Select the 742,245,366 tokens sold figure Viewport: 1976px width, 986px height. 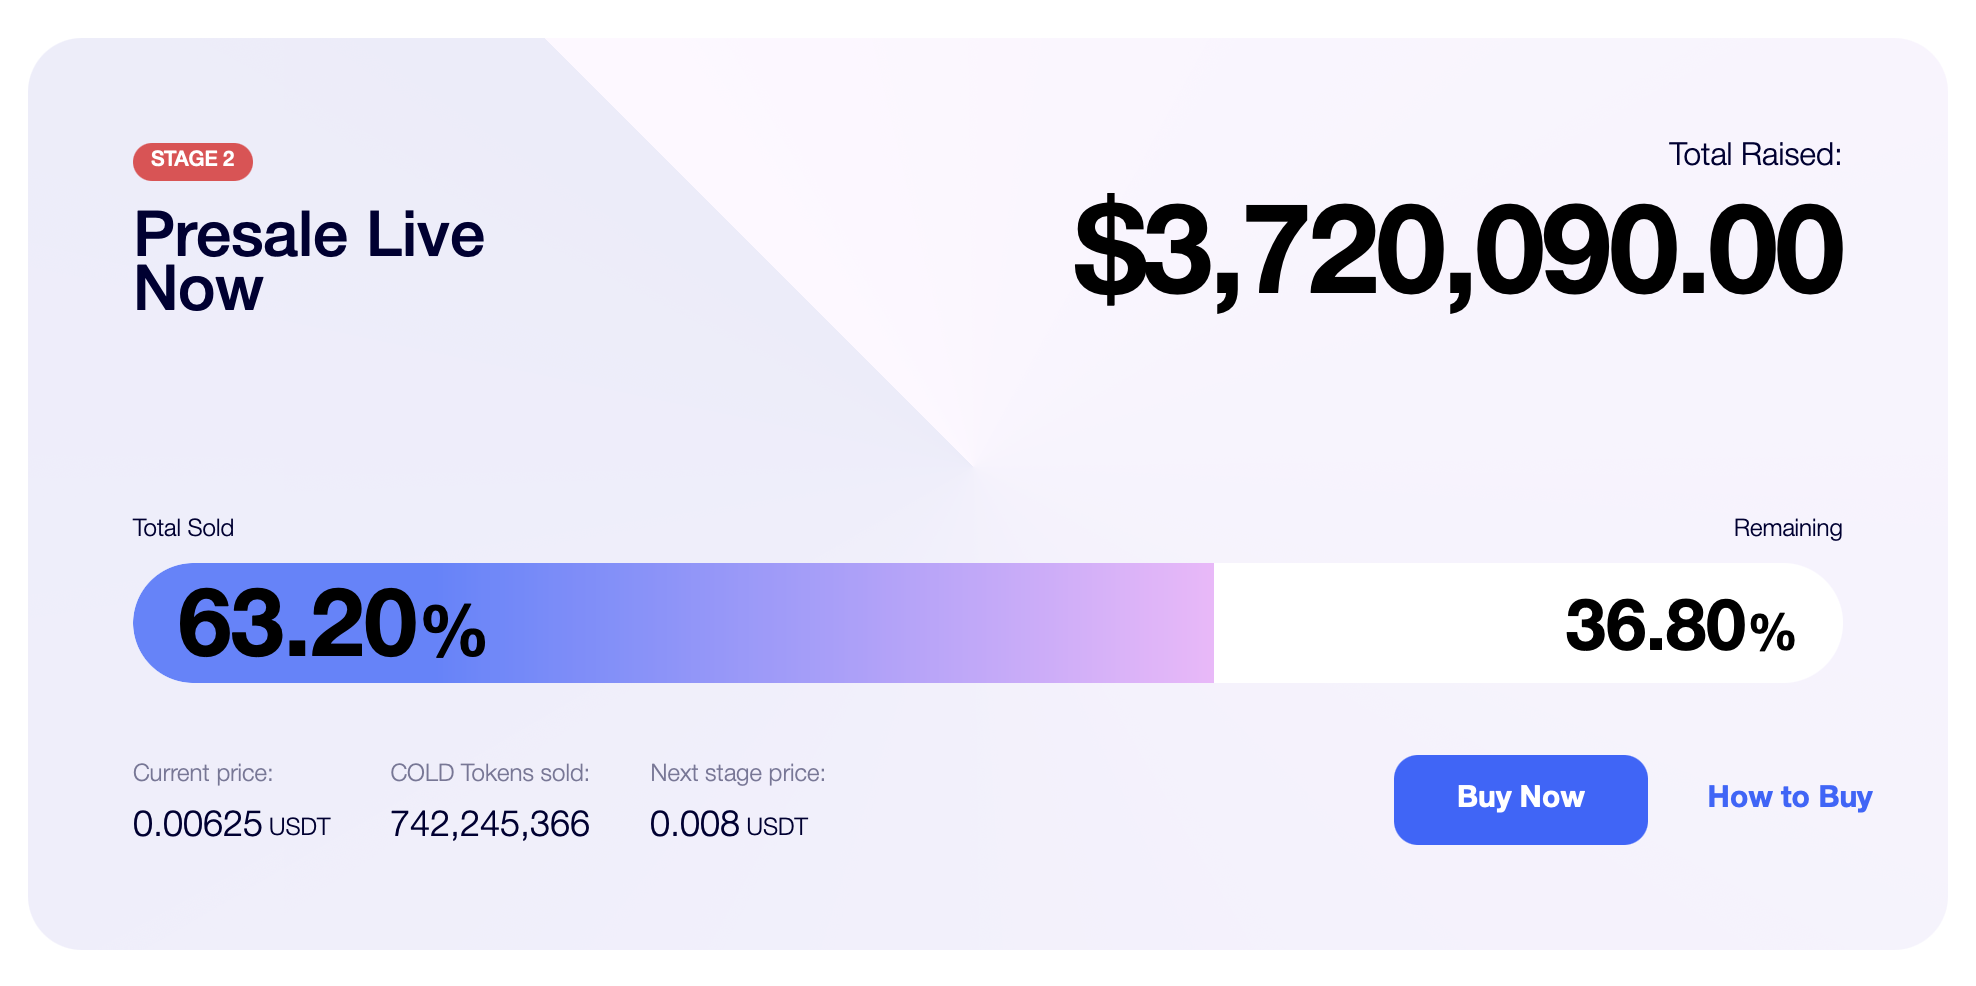[x=490, y=824]
